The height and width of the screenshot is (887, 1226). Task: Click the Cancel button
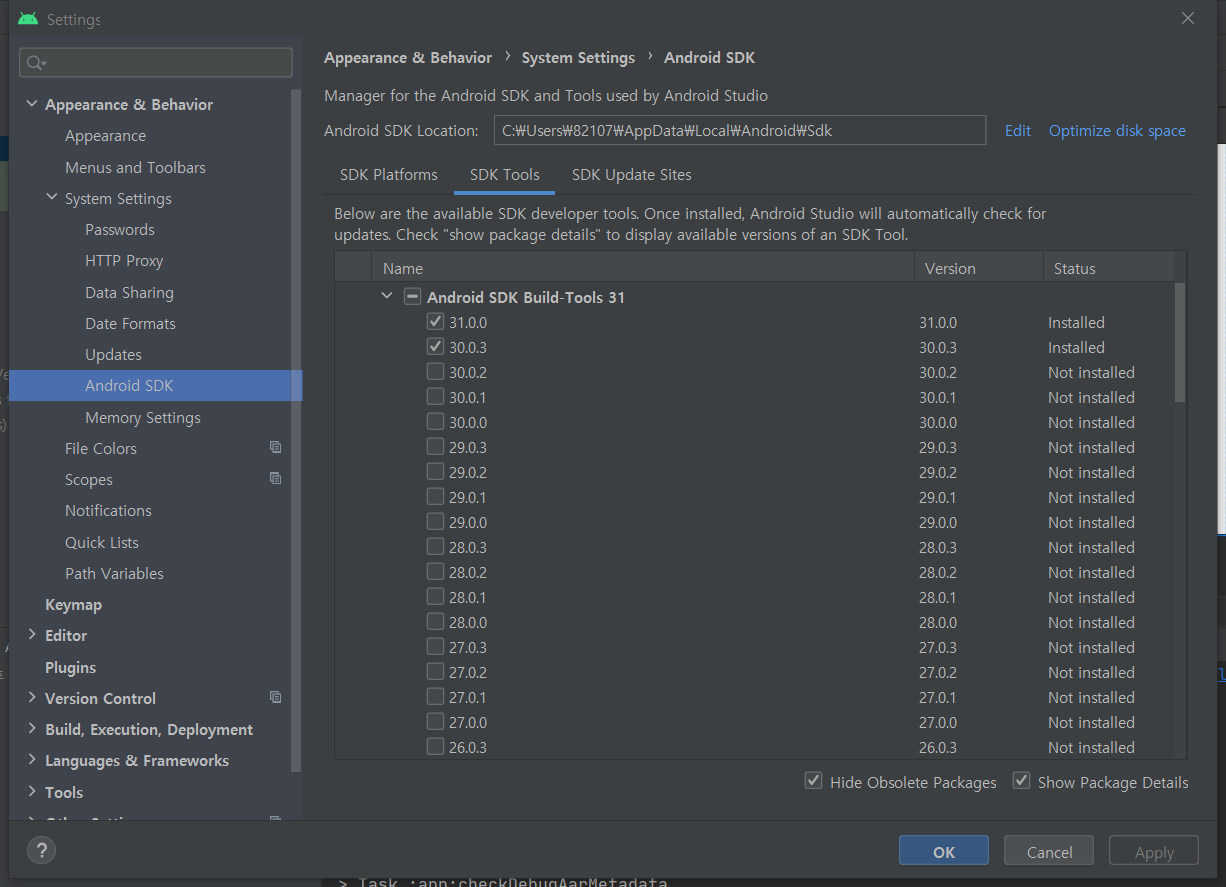coord(1050,852)
